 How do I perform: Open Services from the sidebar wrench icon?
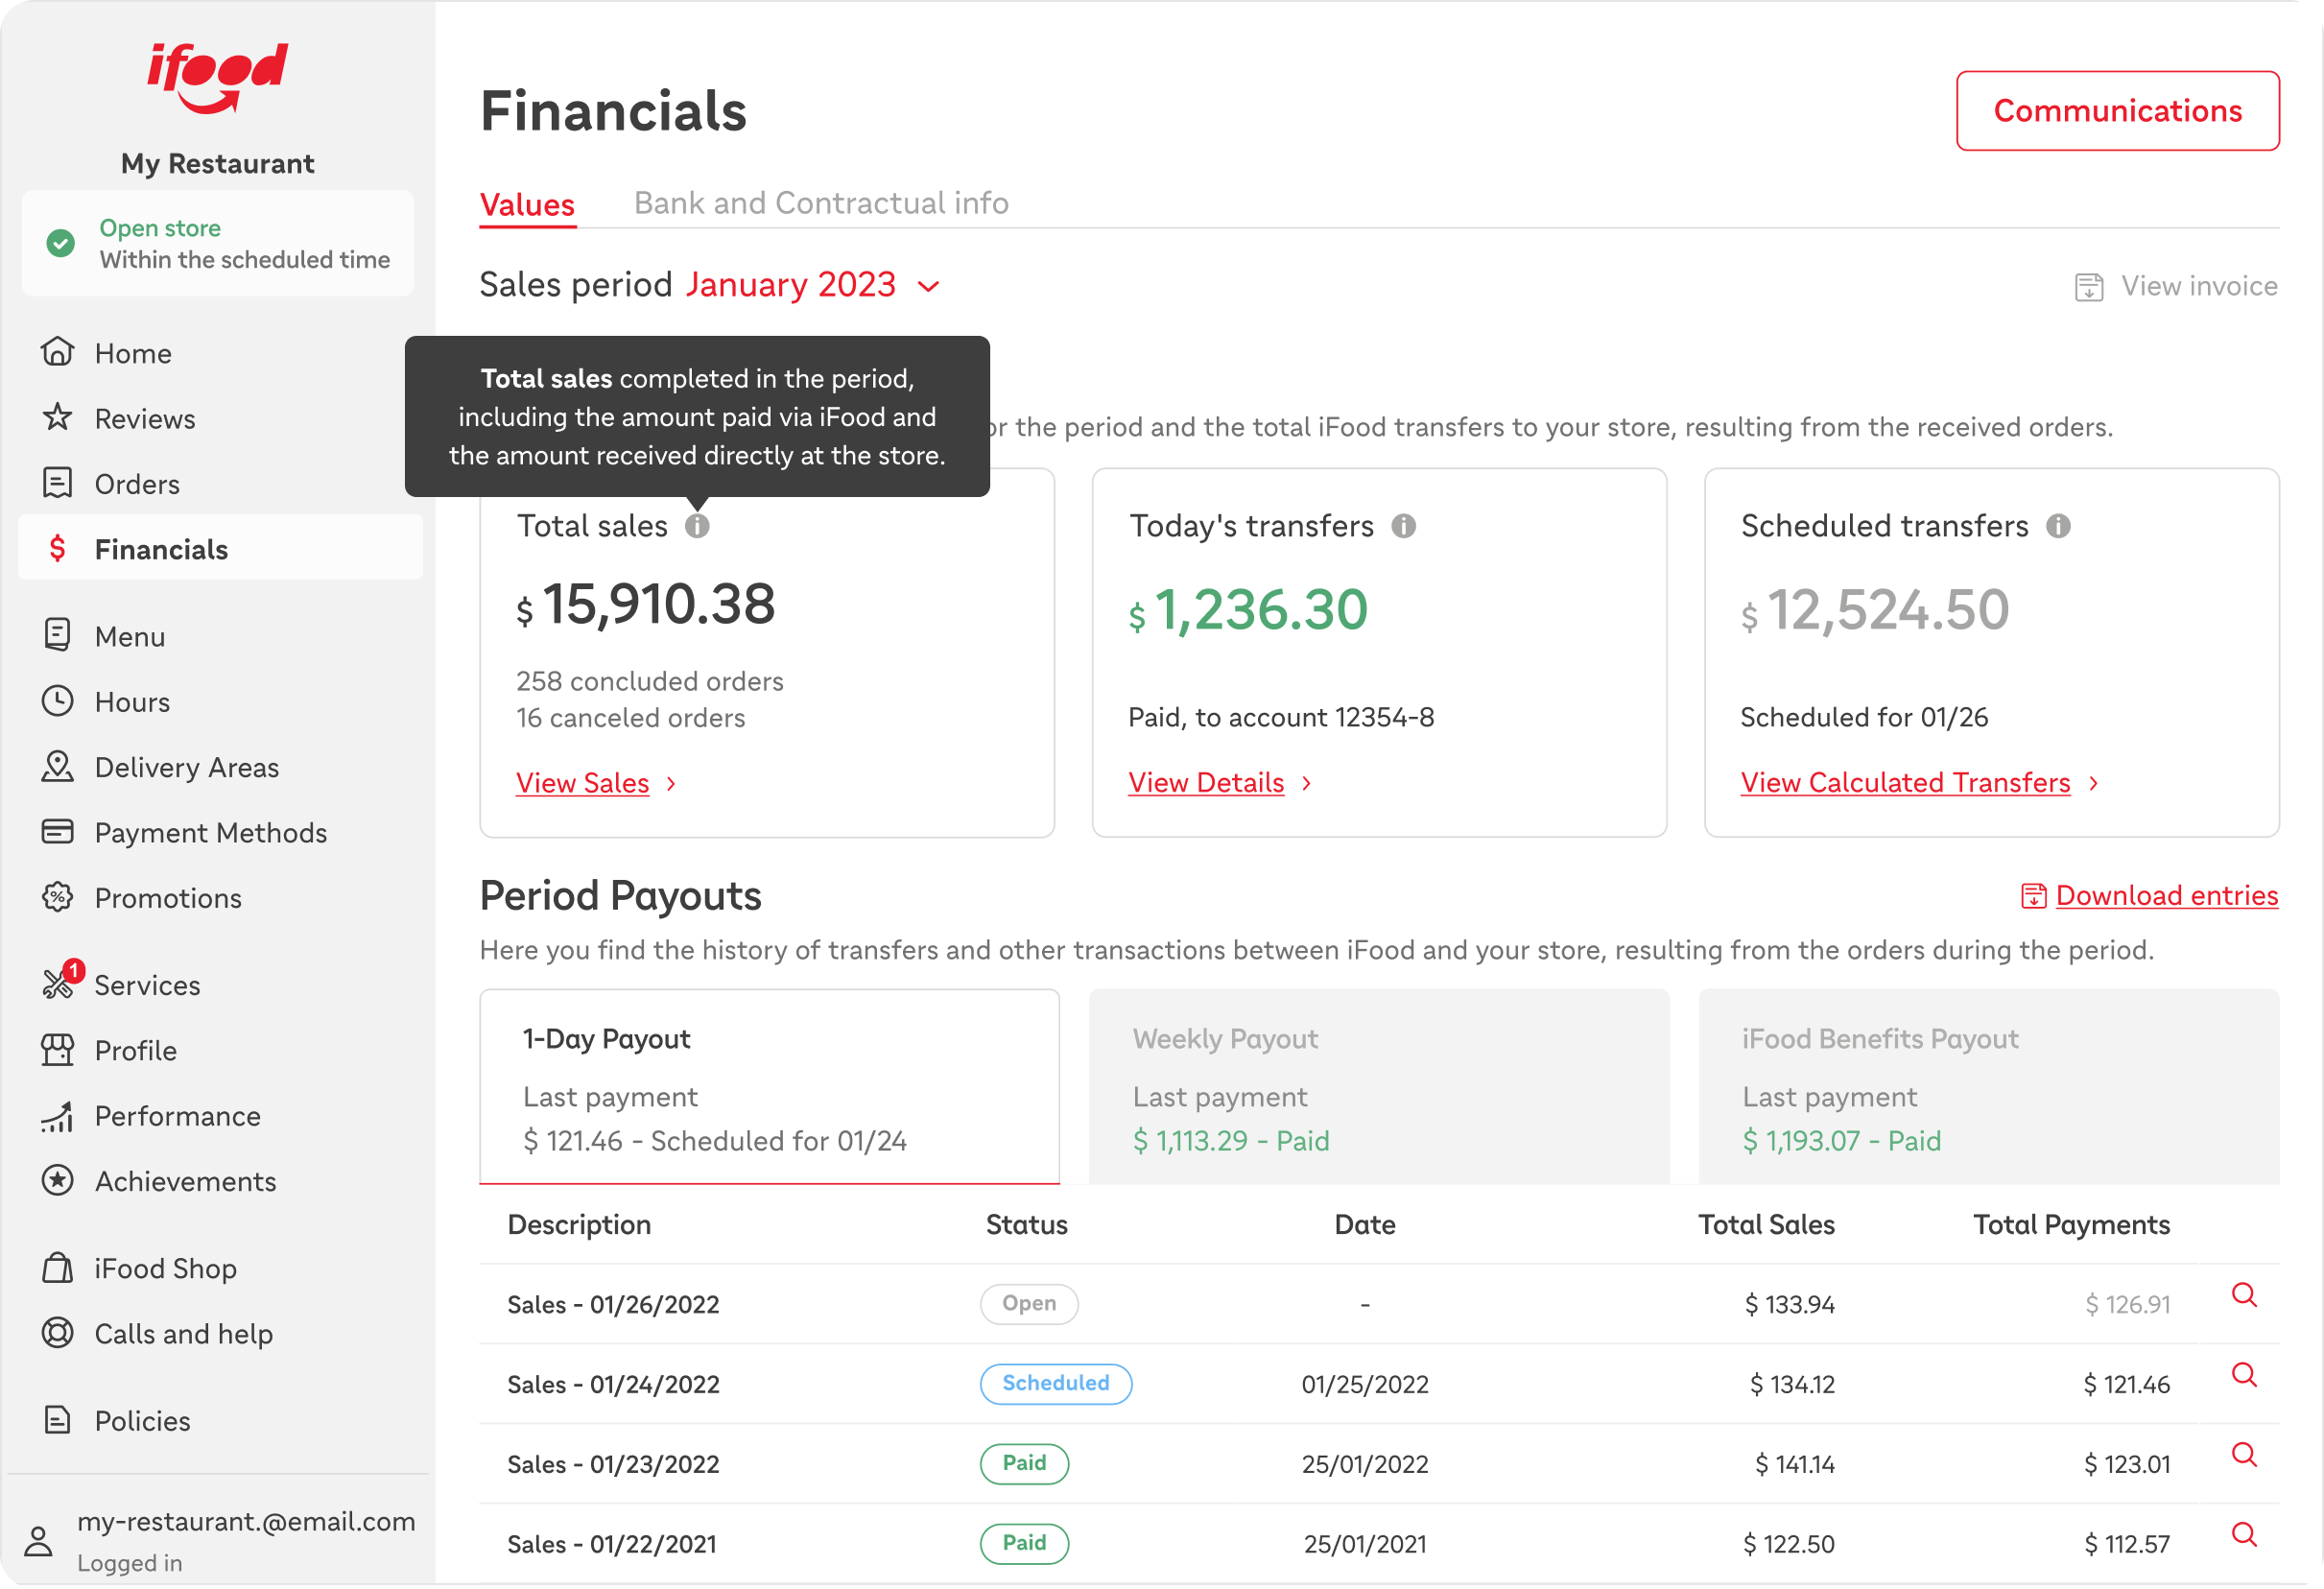pos(58,985)
